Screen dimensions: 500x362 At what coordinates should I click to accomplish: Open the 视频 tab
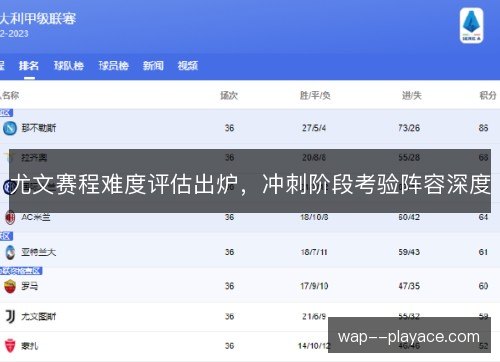click(x=188, y=66)
